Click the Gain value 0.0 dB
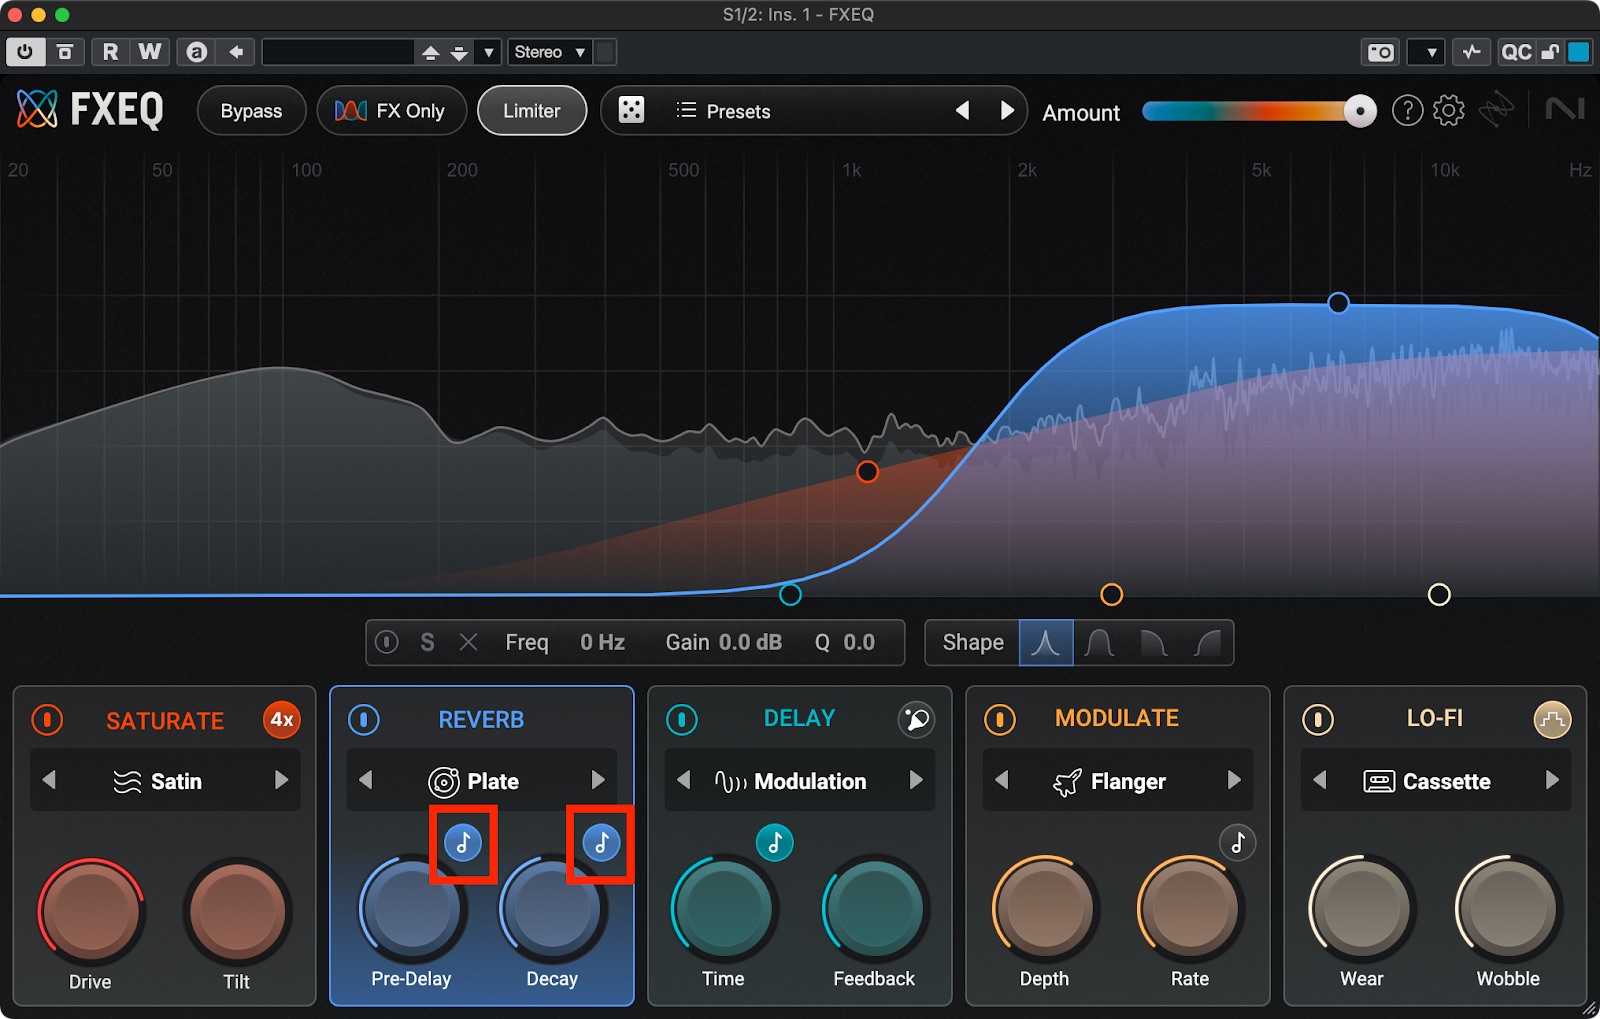The width and height of the screenshot is (1600, 1019). pyautogui.click(x=750, y=642)
